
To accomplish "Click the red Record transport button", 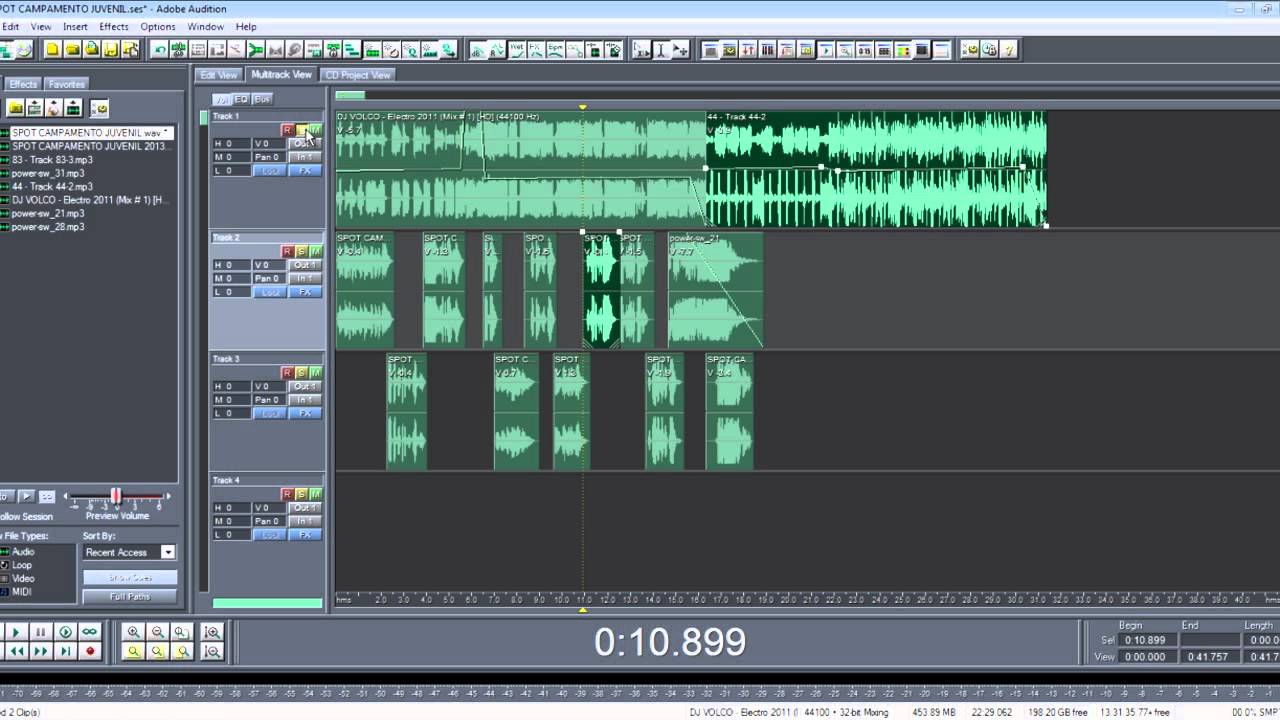I will pyautogui.click(x=90, y=651).
